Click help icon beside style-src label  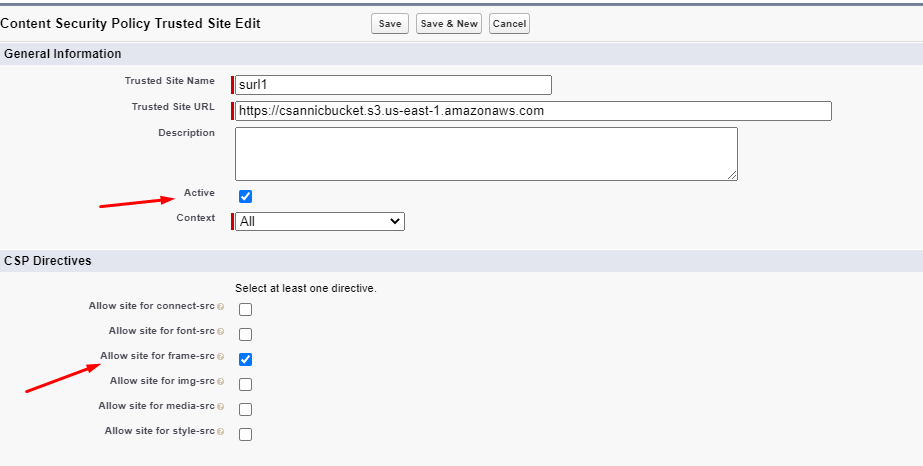(220, 432)
